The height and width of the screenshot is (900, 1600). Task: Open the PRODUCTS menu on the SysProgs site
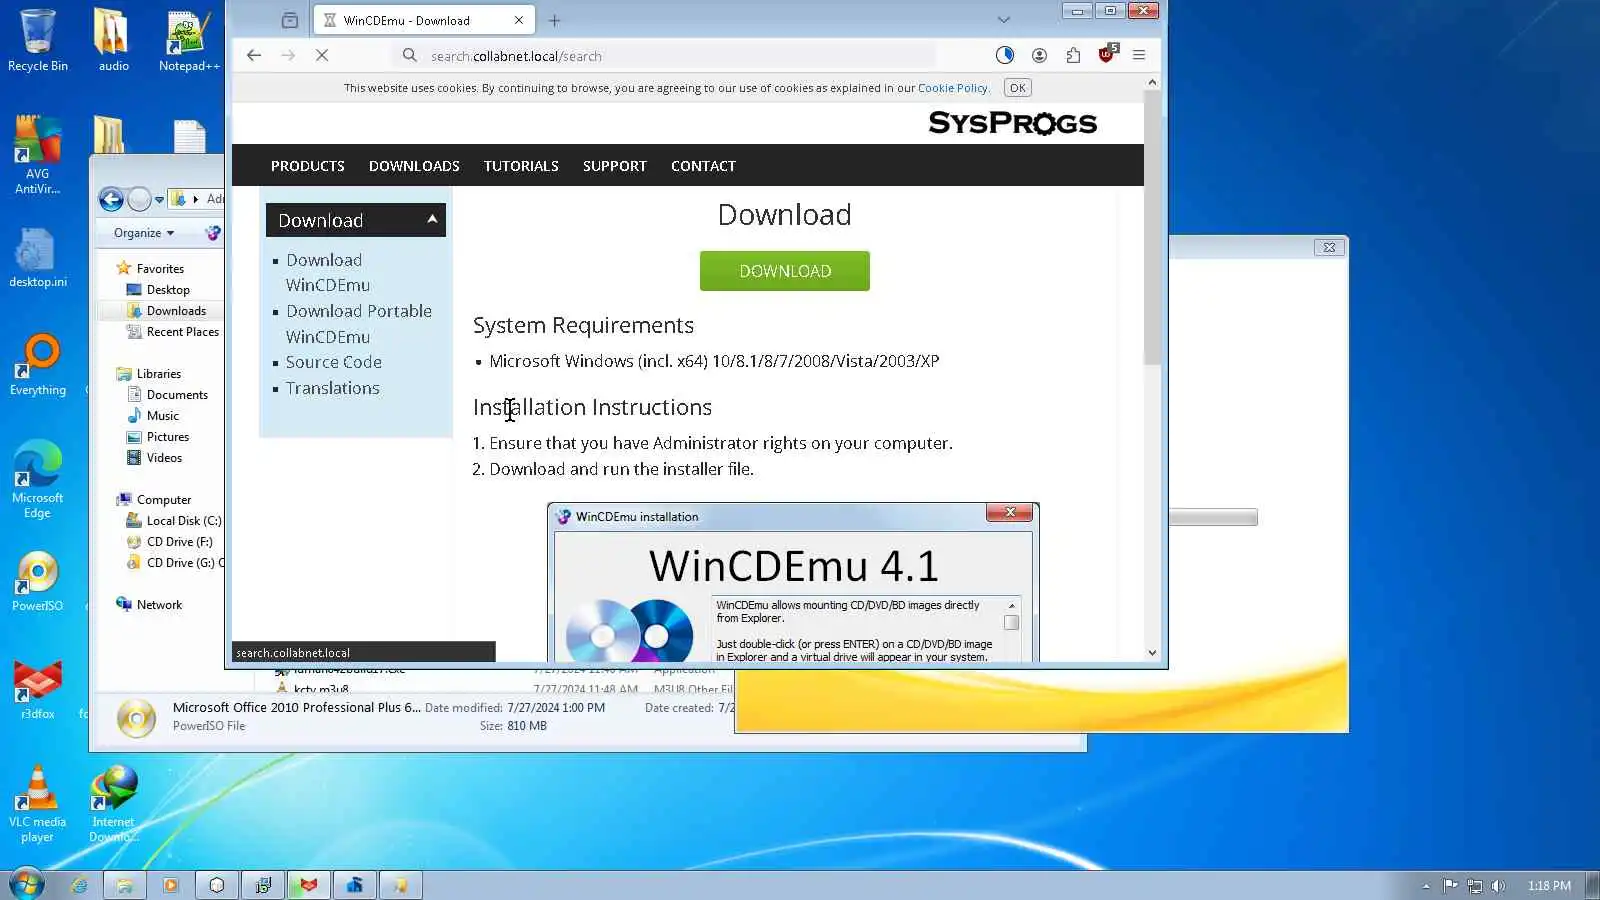308,166
